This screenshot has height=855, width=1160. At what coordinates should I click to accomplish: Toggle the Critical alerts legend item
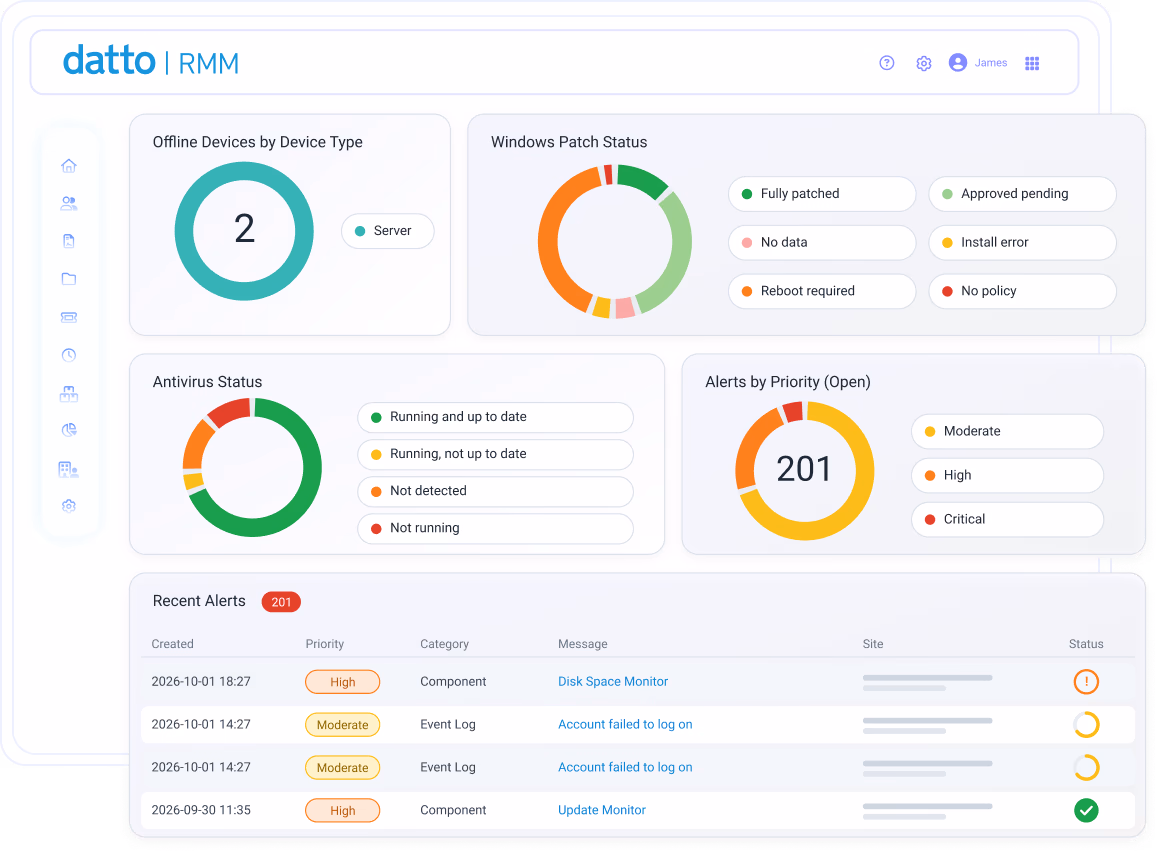coord(1008,519)
